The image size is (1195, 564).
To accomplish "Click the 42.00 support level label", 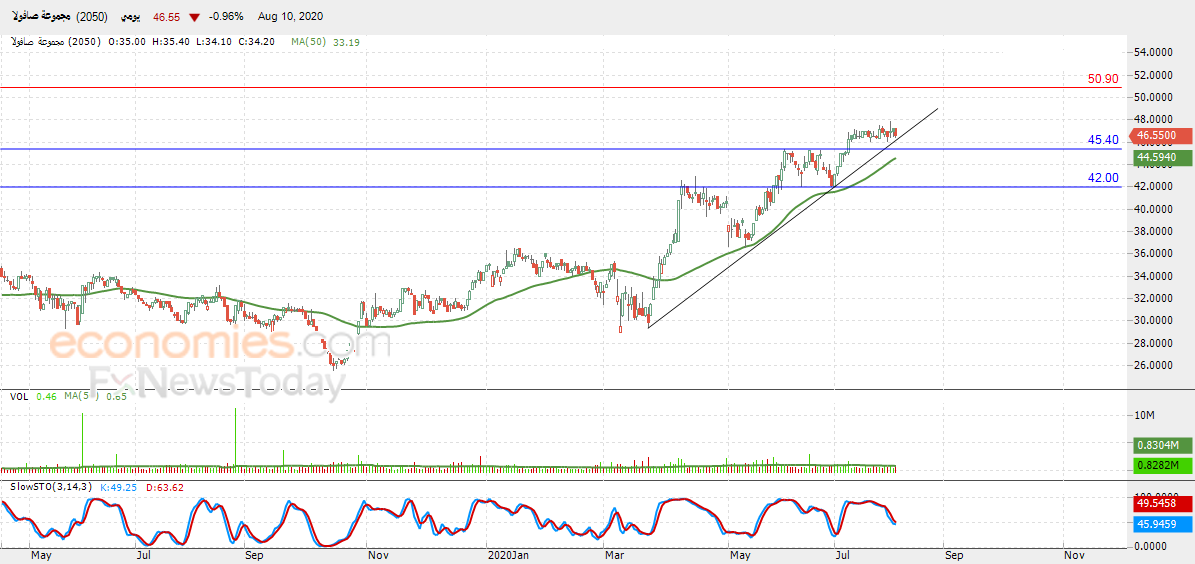I will coord(1103,177).
